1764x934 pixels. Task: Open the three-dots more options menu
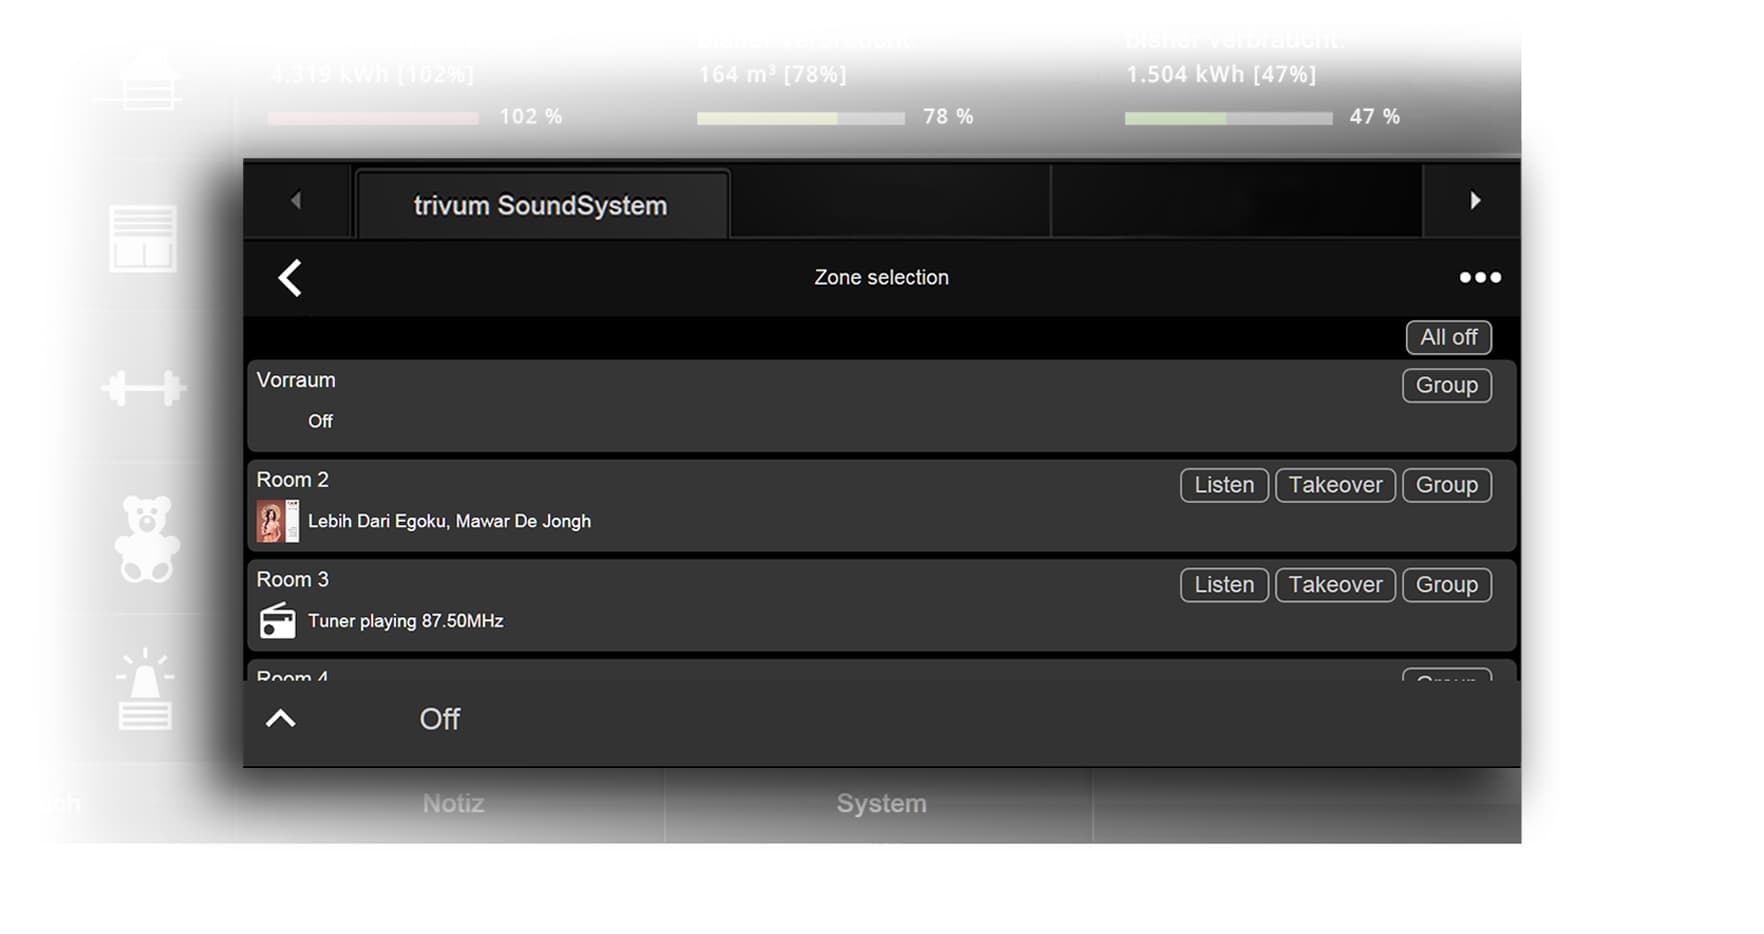[1480, 278]
